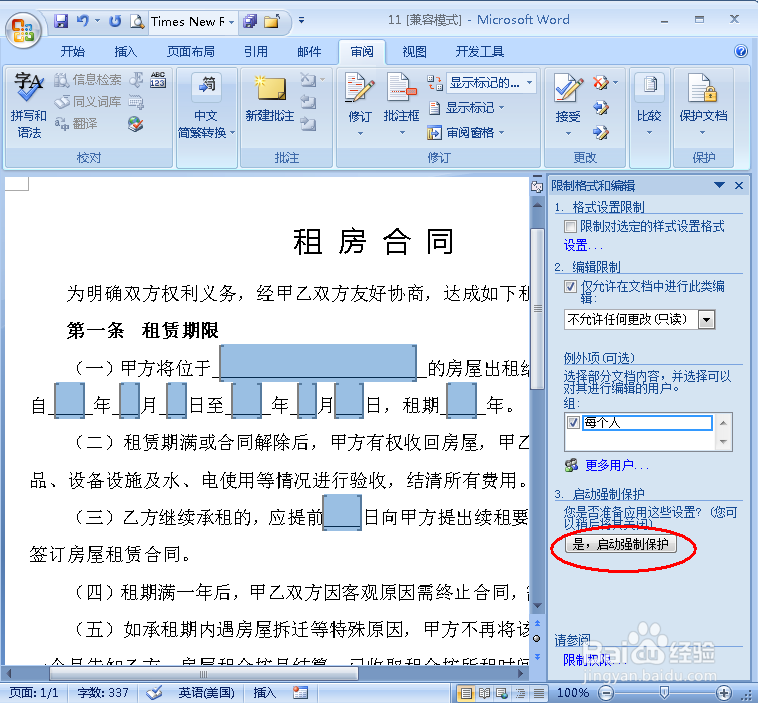Click the Reject change icon

pyautogui.click(x=600, y=83)
